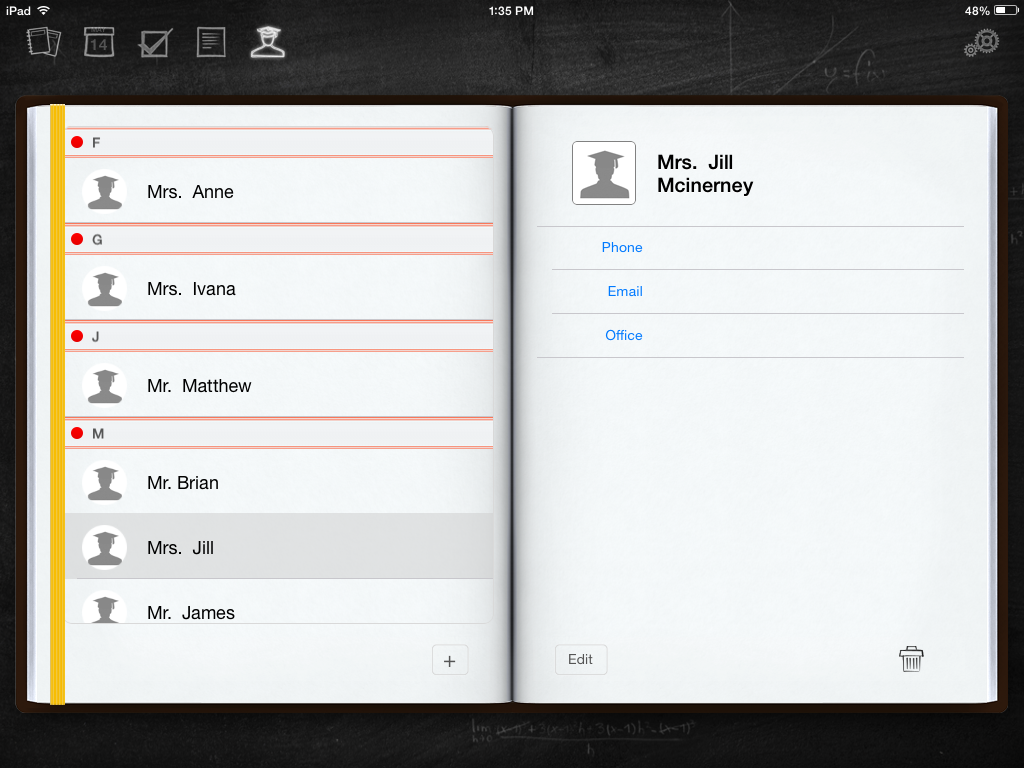This screenshot has height=768, width=1024.
Task: Tap the M section header
Action: pyautogui.click(x=278, y=434)
